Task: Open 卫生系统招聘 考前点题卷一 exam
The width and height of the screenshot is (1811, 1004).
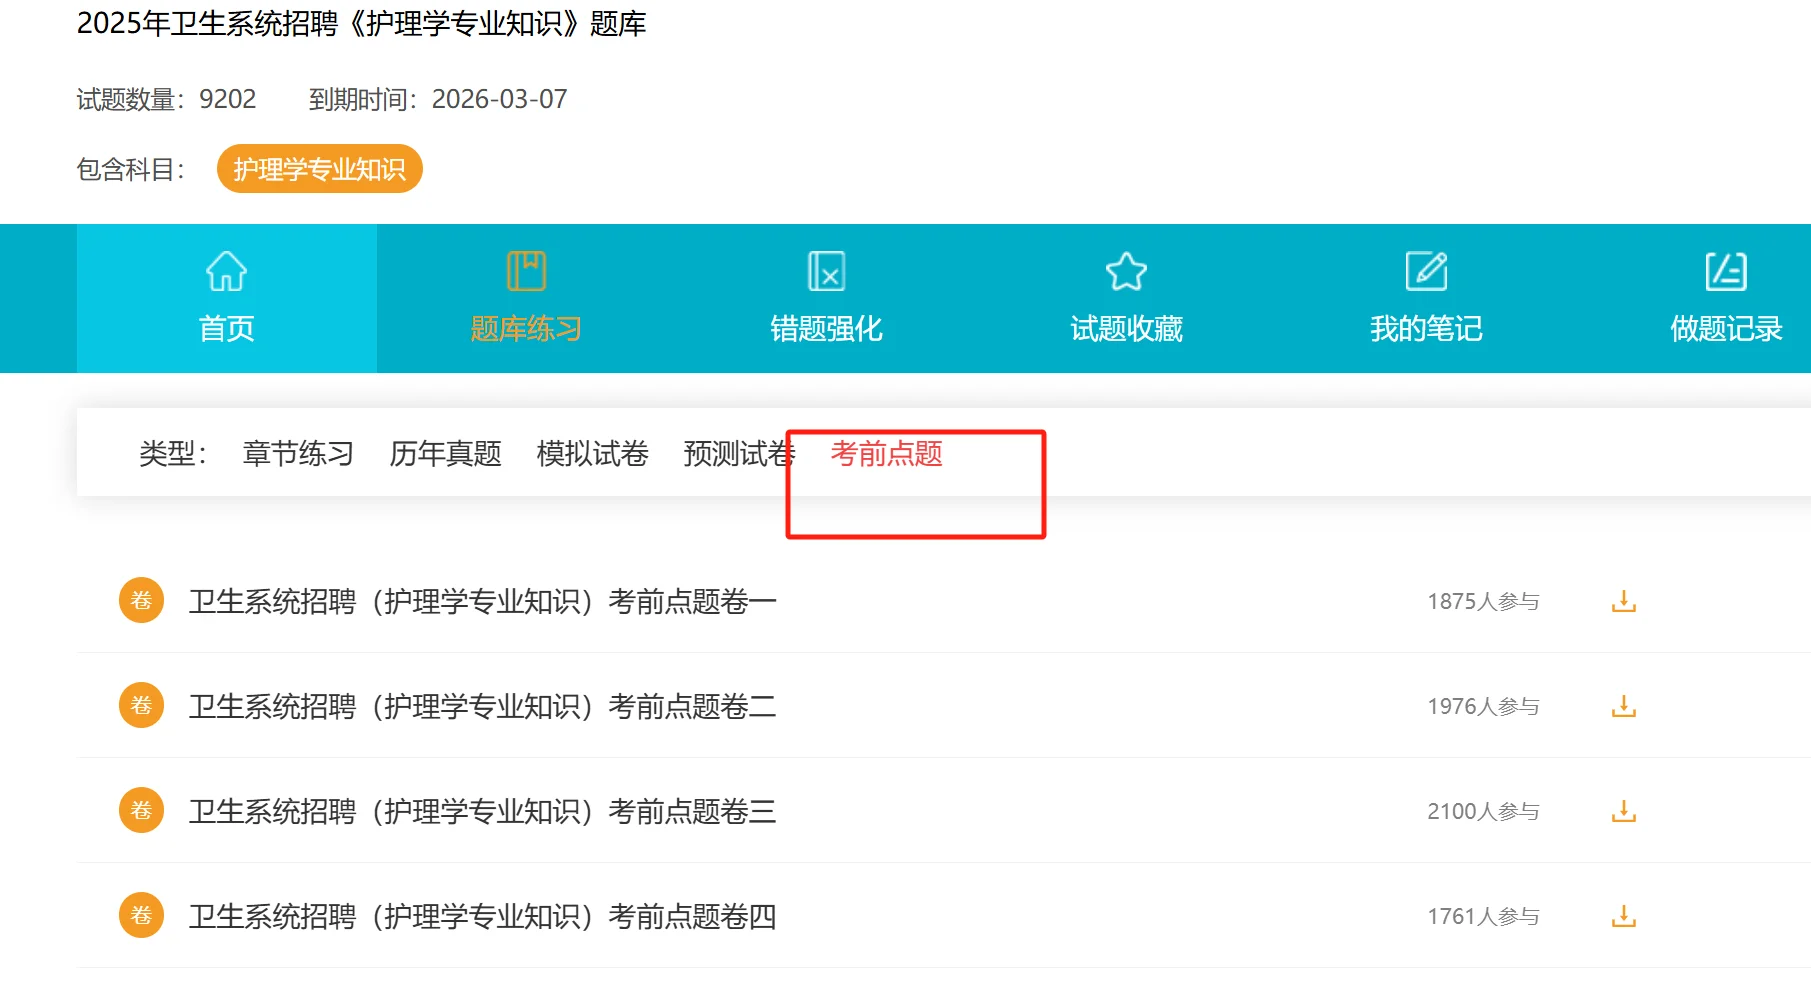Action: point(483,601)
